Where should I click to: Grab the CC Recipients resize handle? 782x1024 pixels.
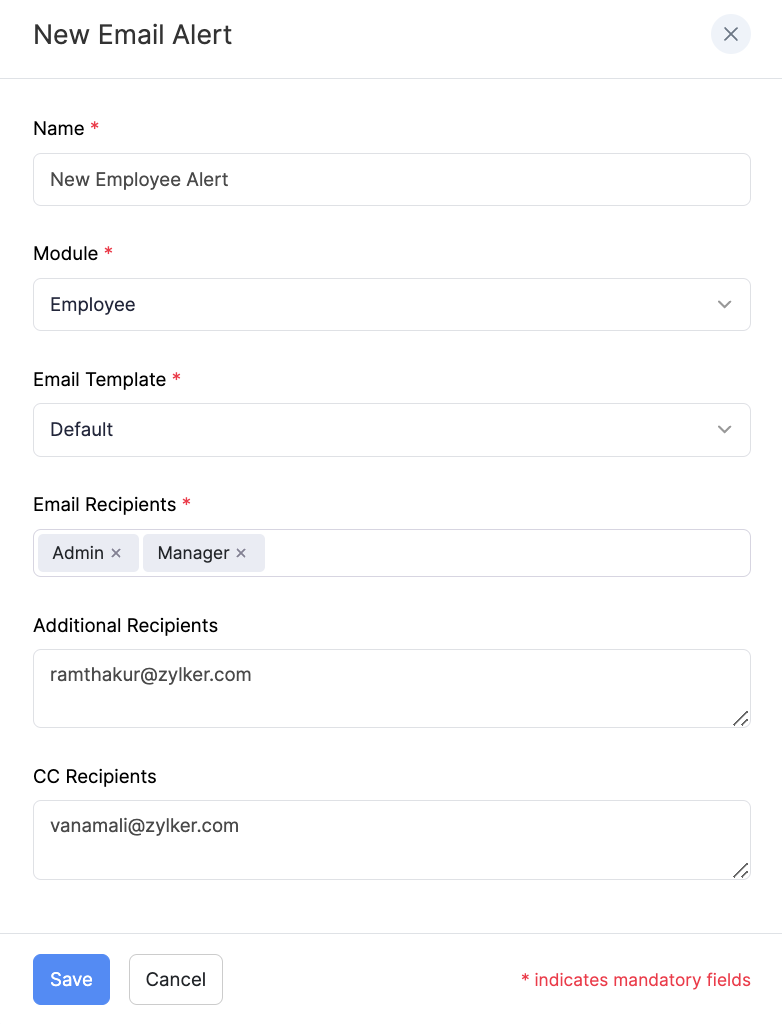(740, 870)
